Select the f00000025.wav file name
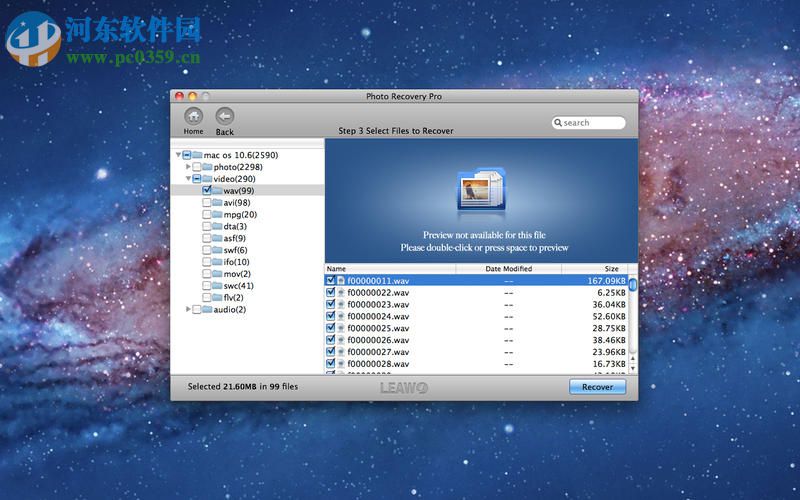The width and height of the screenshot is (800, 500). pyautogui.click(x=378, y=329)
